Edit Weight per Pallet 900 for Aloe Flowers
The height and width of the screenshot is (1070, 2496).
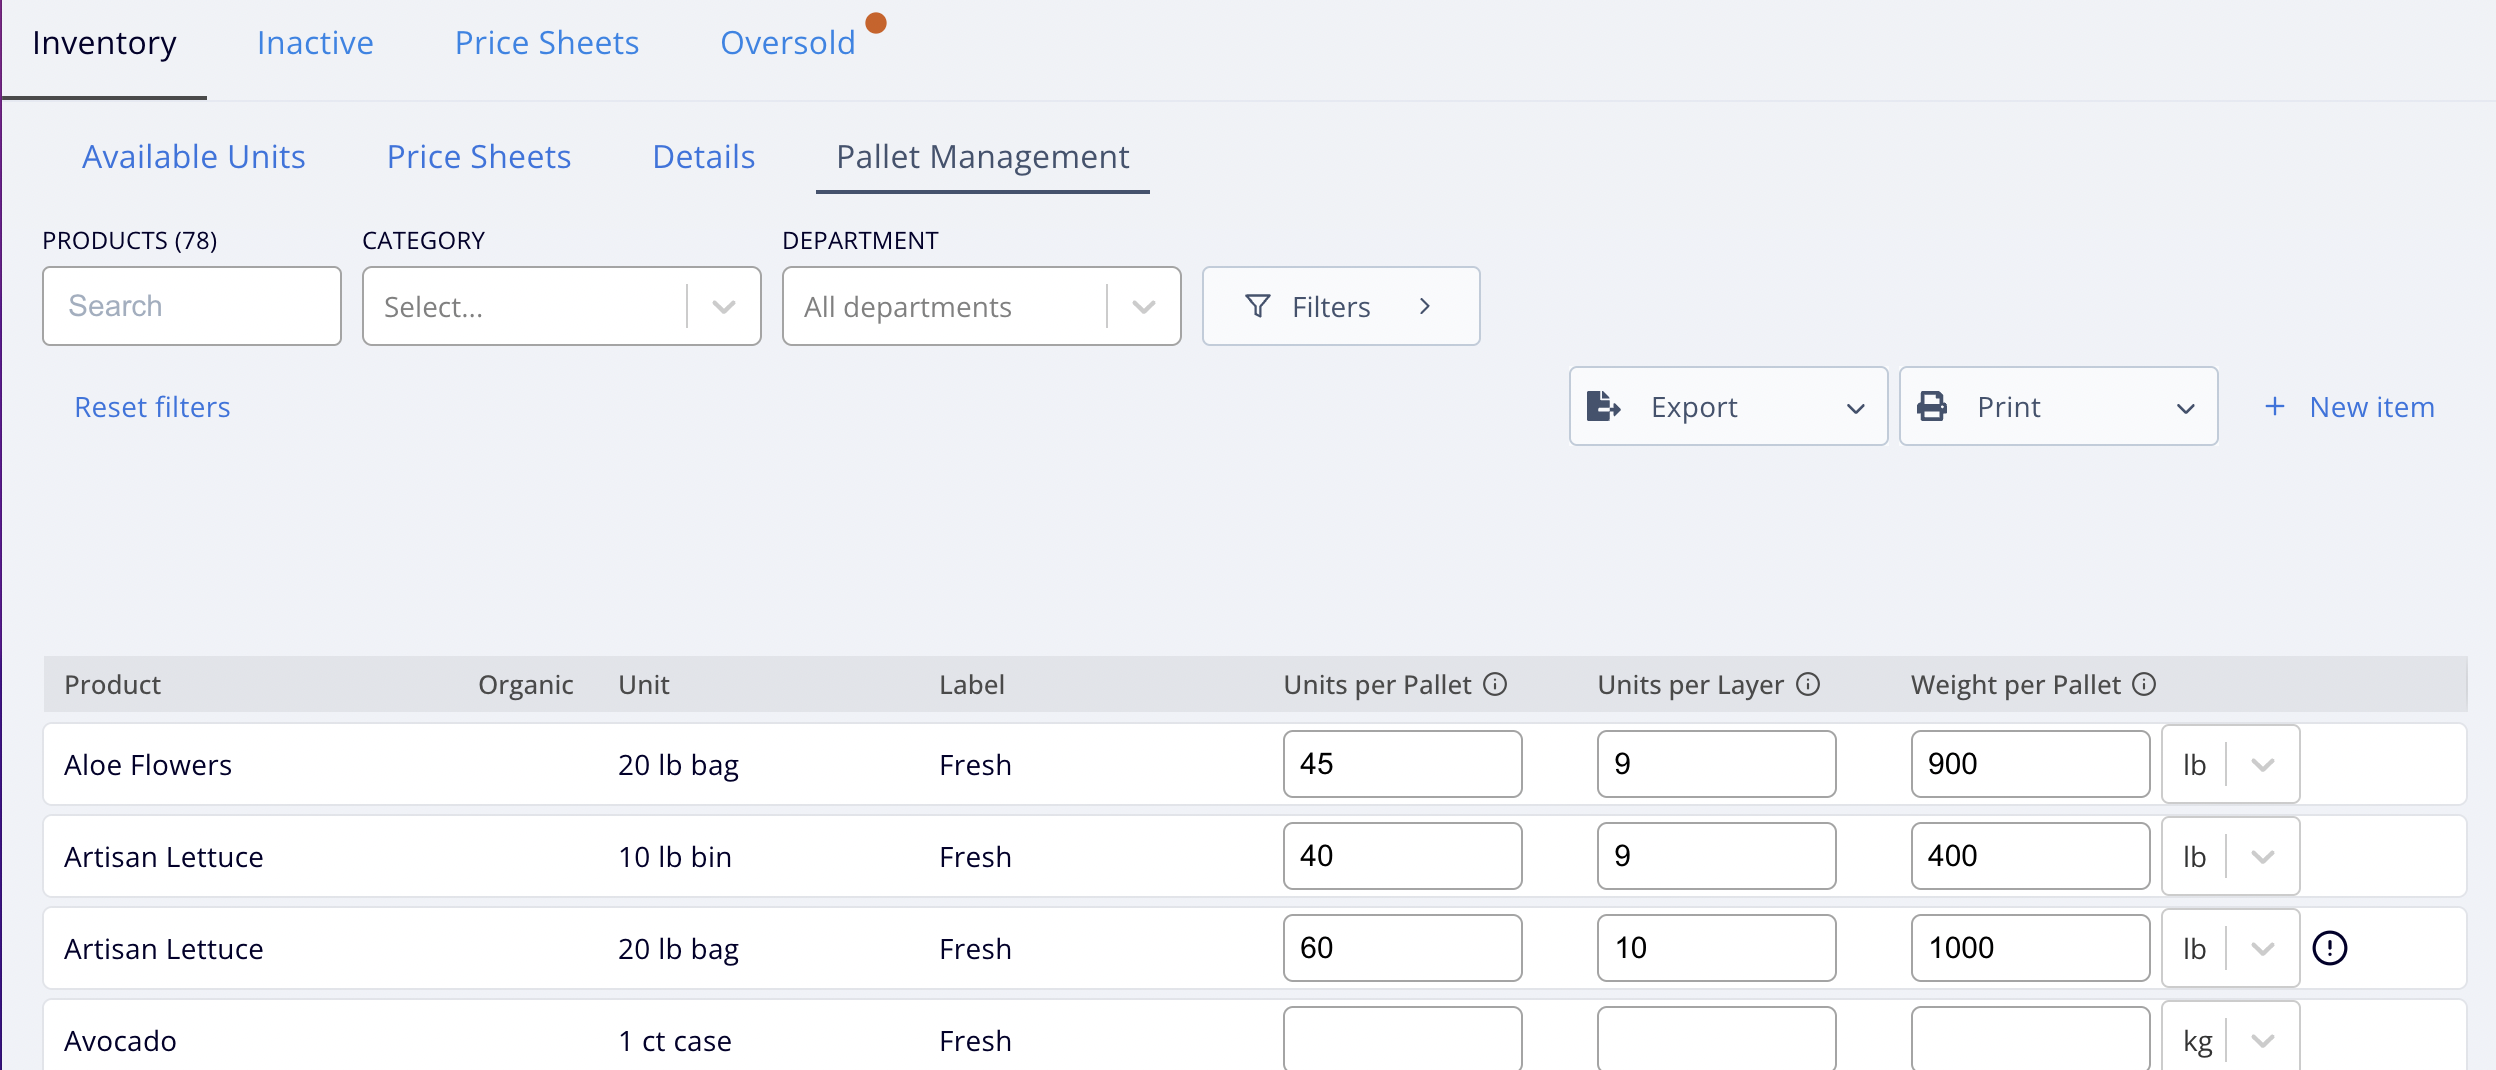pos(2031,764)
